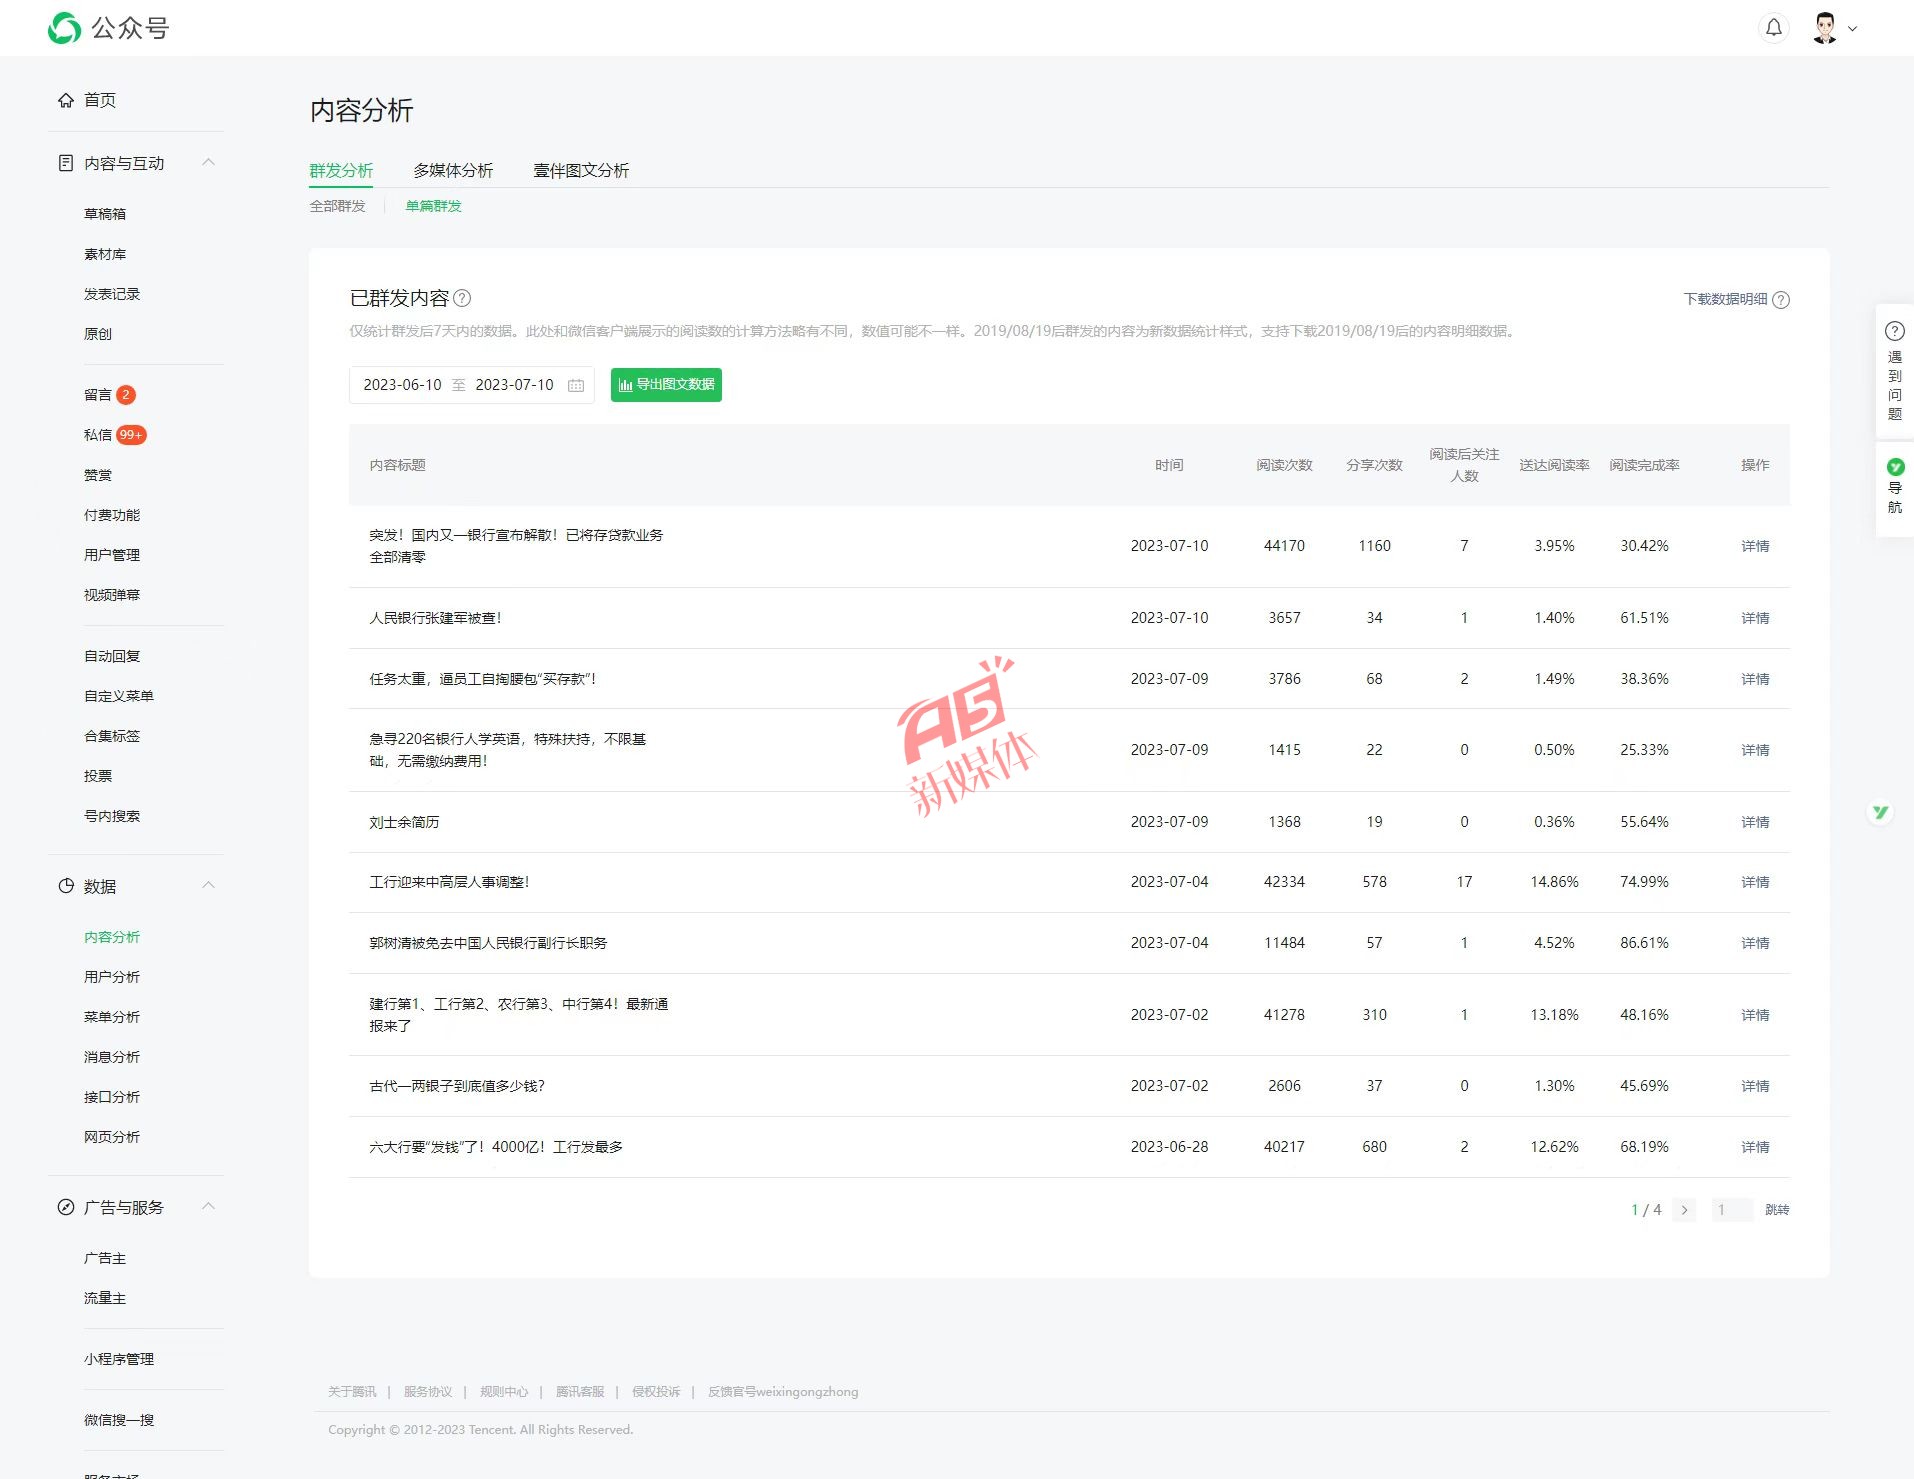This screenshot has height=1479, width=1914.
Task: Go to next page with arrow
Action: tap(1684, 1210)
